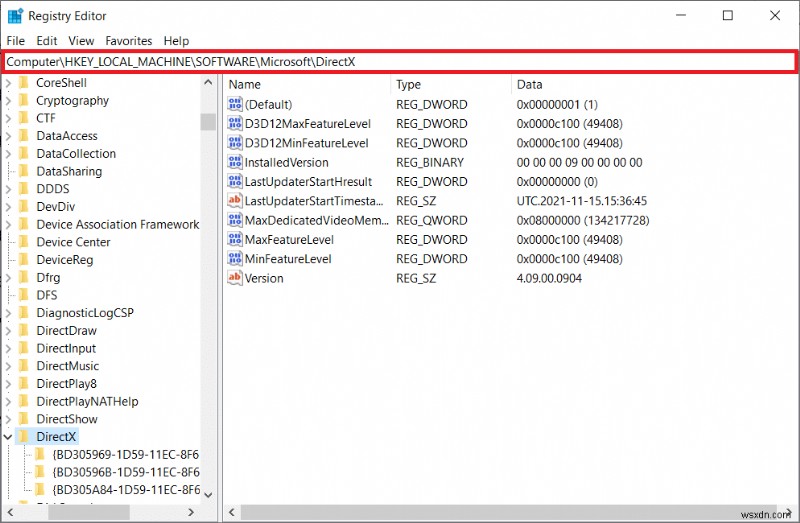Click the {BD30596B-1D59 subkey folder icon
800x523 pixels.
click(x=40, y=472)
